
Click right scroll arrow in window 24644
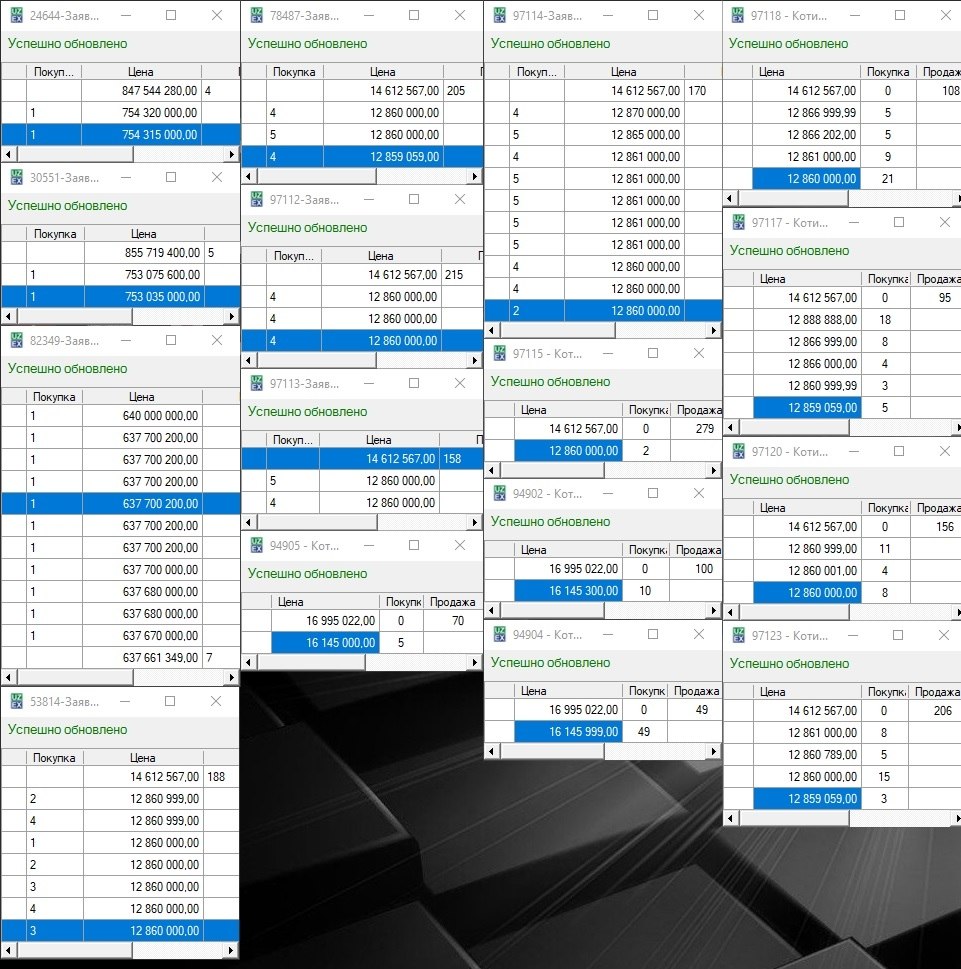coord(232,155)
